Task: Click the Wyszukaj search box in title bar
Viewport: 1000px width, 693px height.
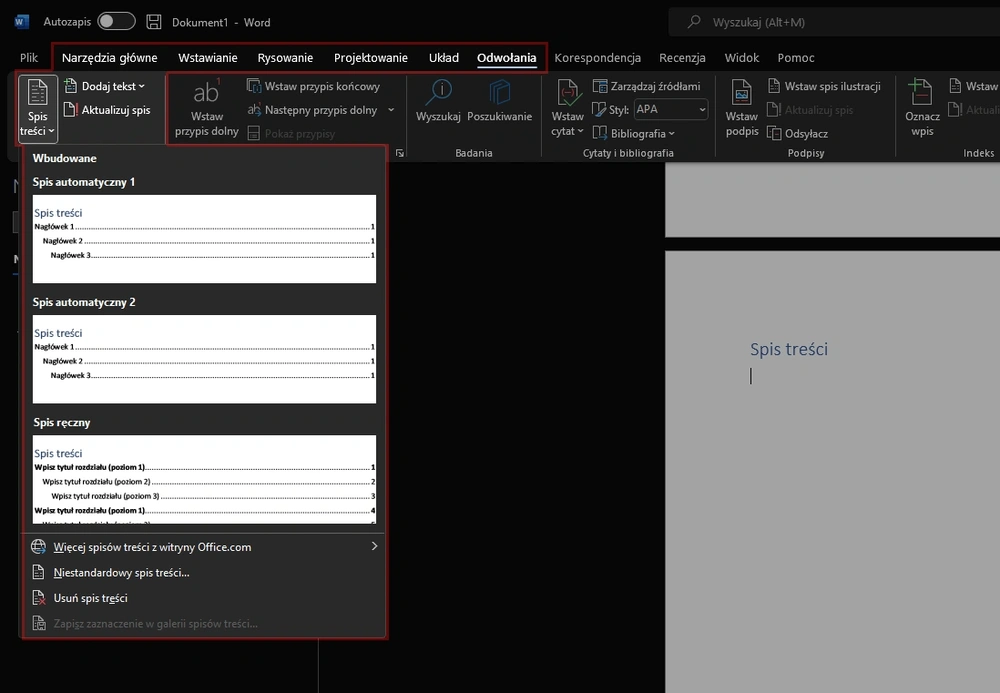Action: (x=834, y=22)
